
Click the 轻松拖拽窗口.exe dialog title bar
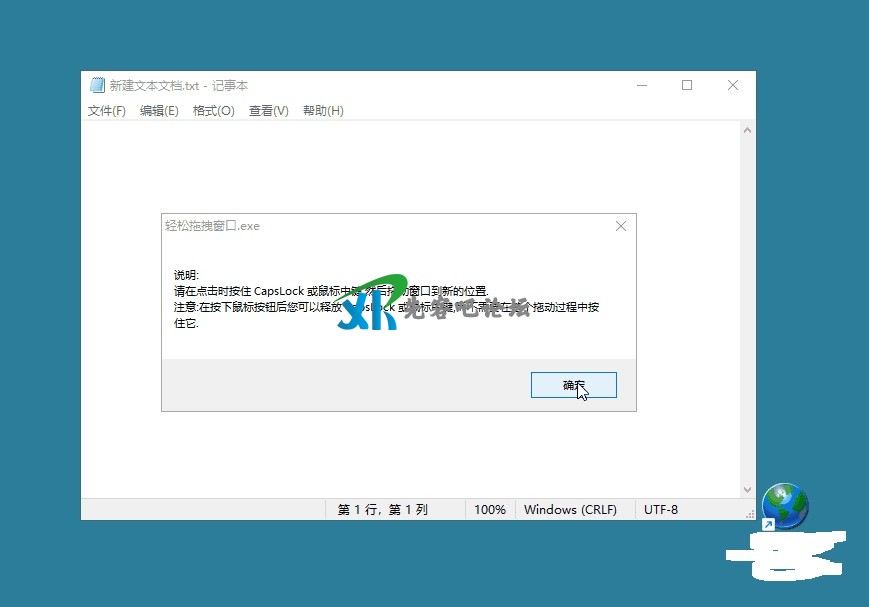[x=380, y=227]
